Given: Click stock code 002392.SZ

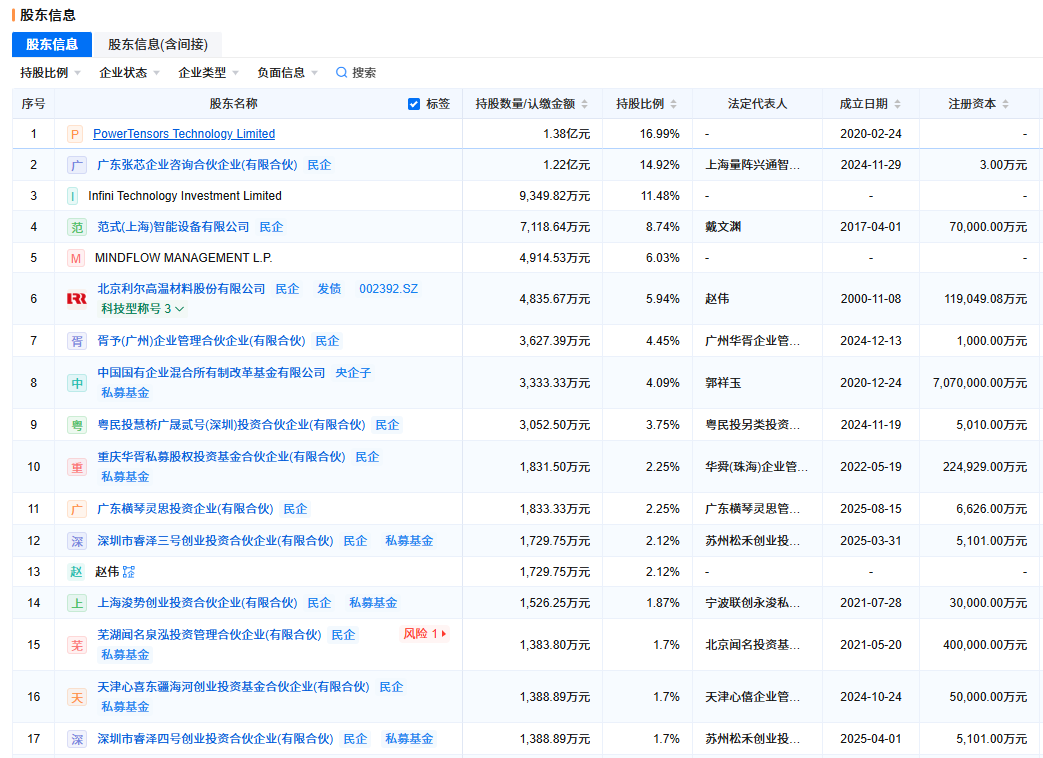Looking at the screenshot, I should click(x=388, y=289).
